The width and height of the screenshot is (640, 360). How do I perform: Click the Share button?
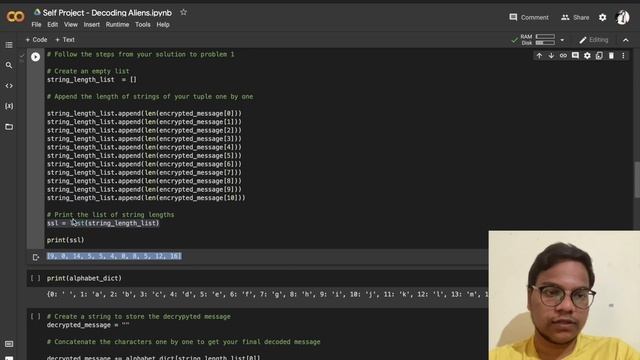tap(575, 18)
